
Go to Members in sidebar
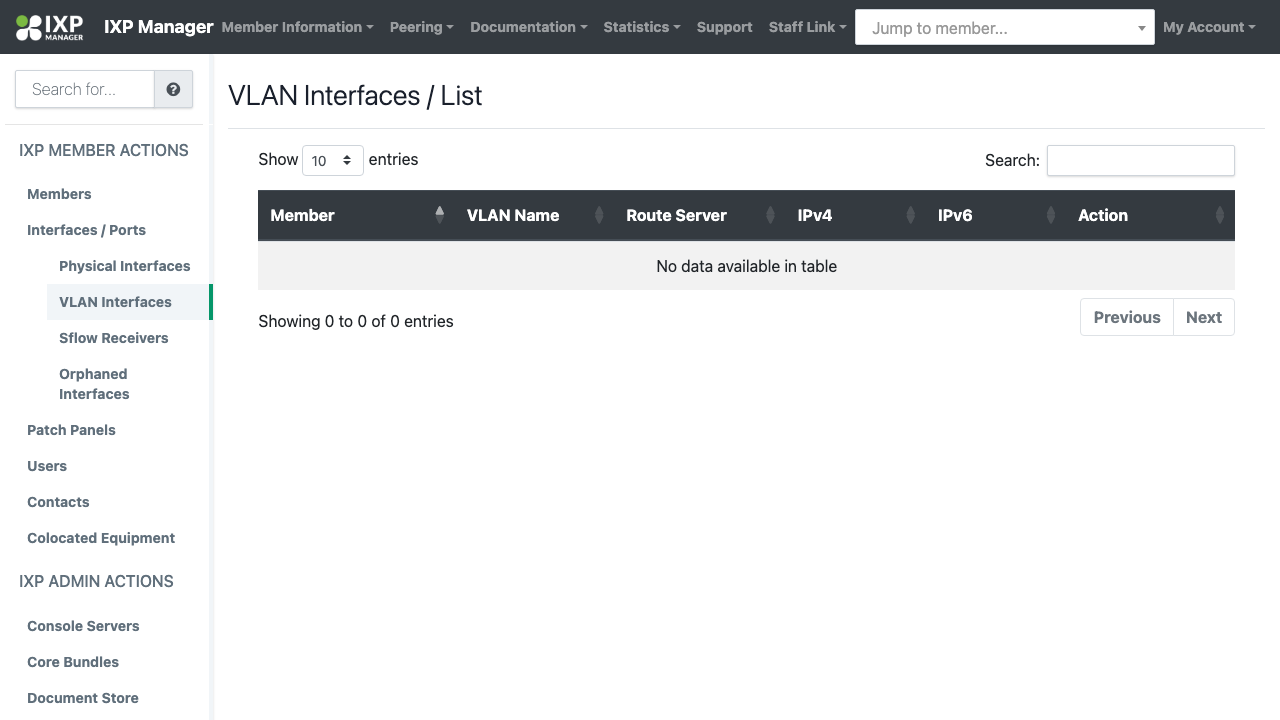pyautogui.click(x=59, y=194)
